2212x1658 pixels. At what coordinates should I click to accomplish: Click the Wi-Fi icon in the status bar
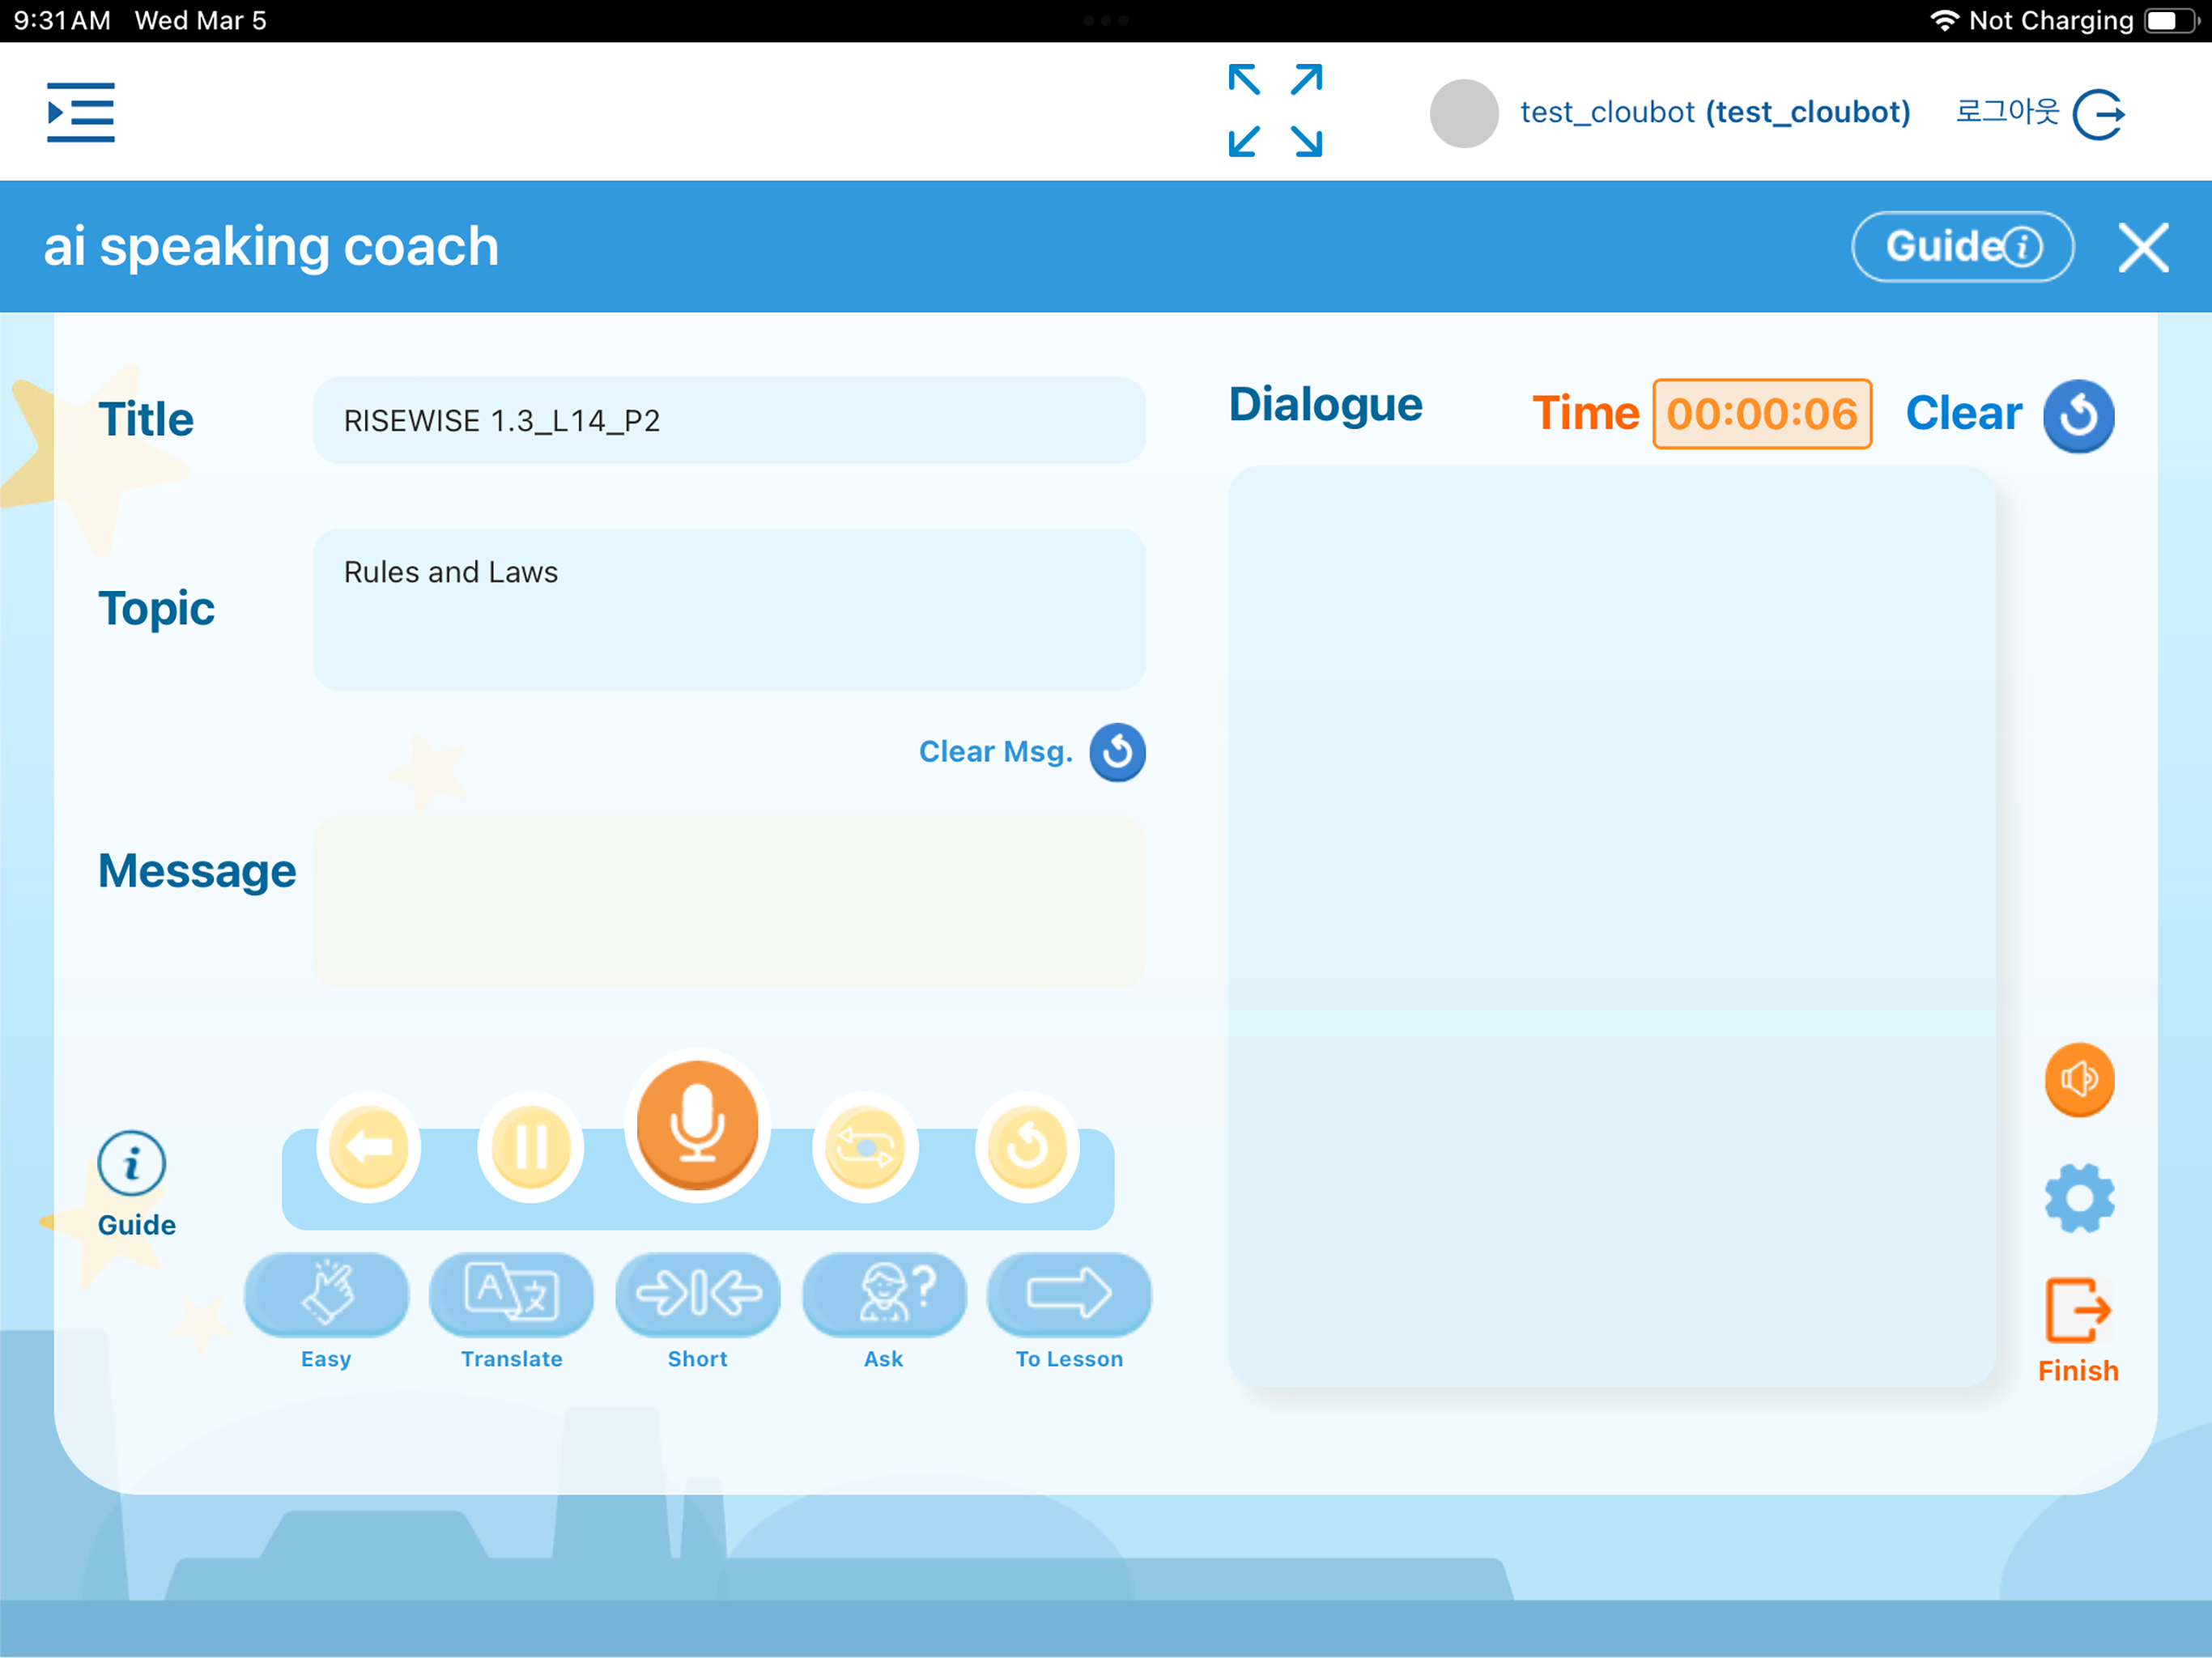click(x=1943, y=20)
